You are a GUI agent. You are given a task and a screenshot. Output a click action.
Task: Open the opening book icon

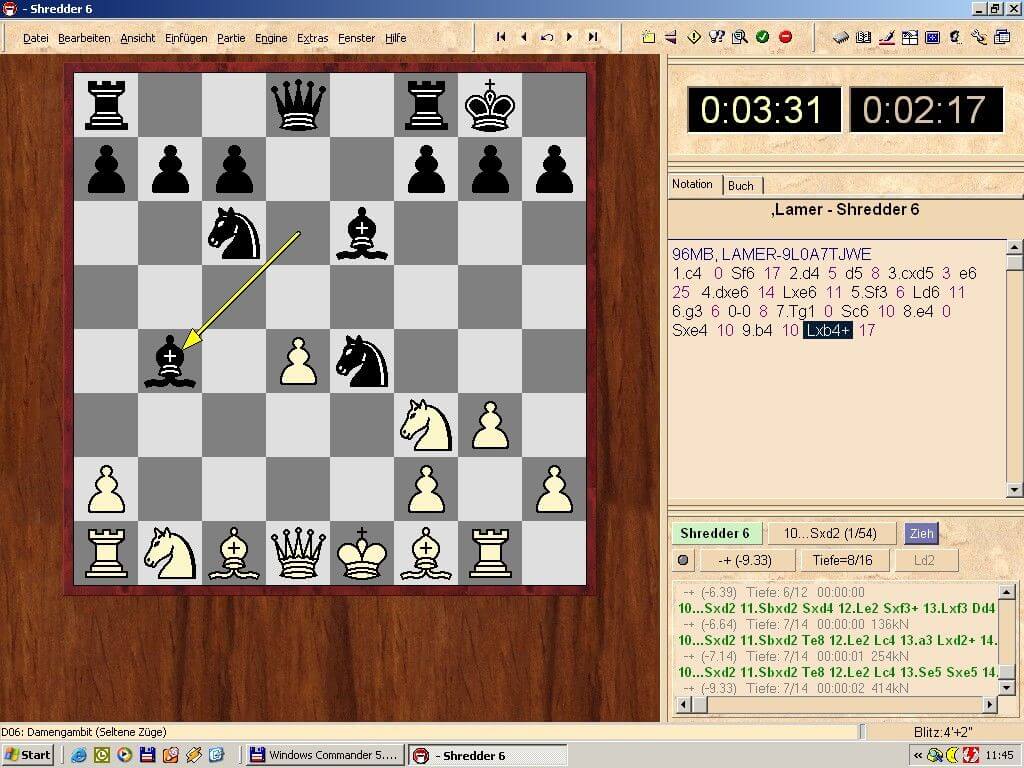[863, 37]
